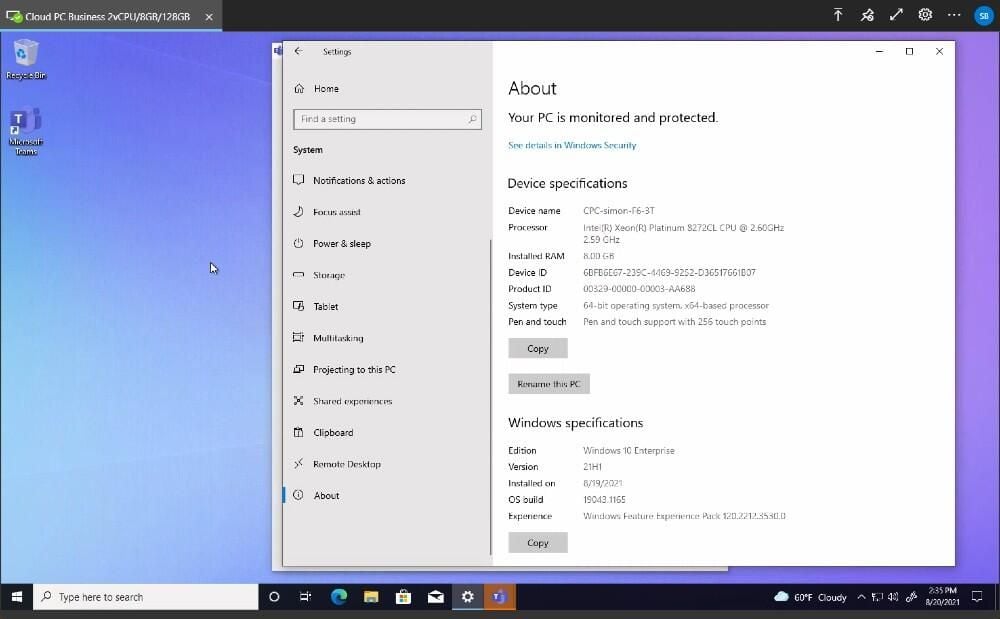Select the Version value 21H1
This screenshot has height=619, width=1000.
592,467
